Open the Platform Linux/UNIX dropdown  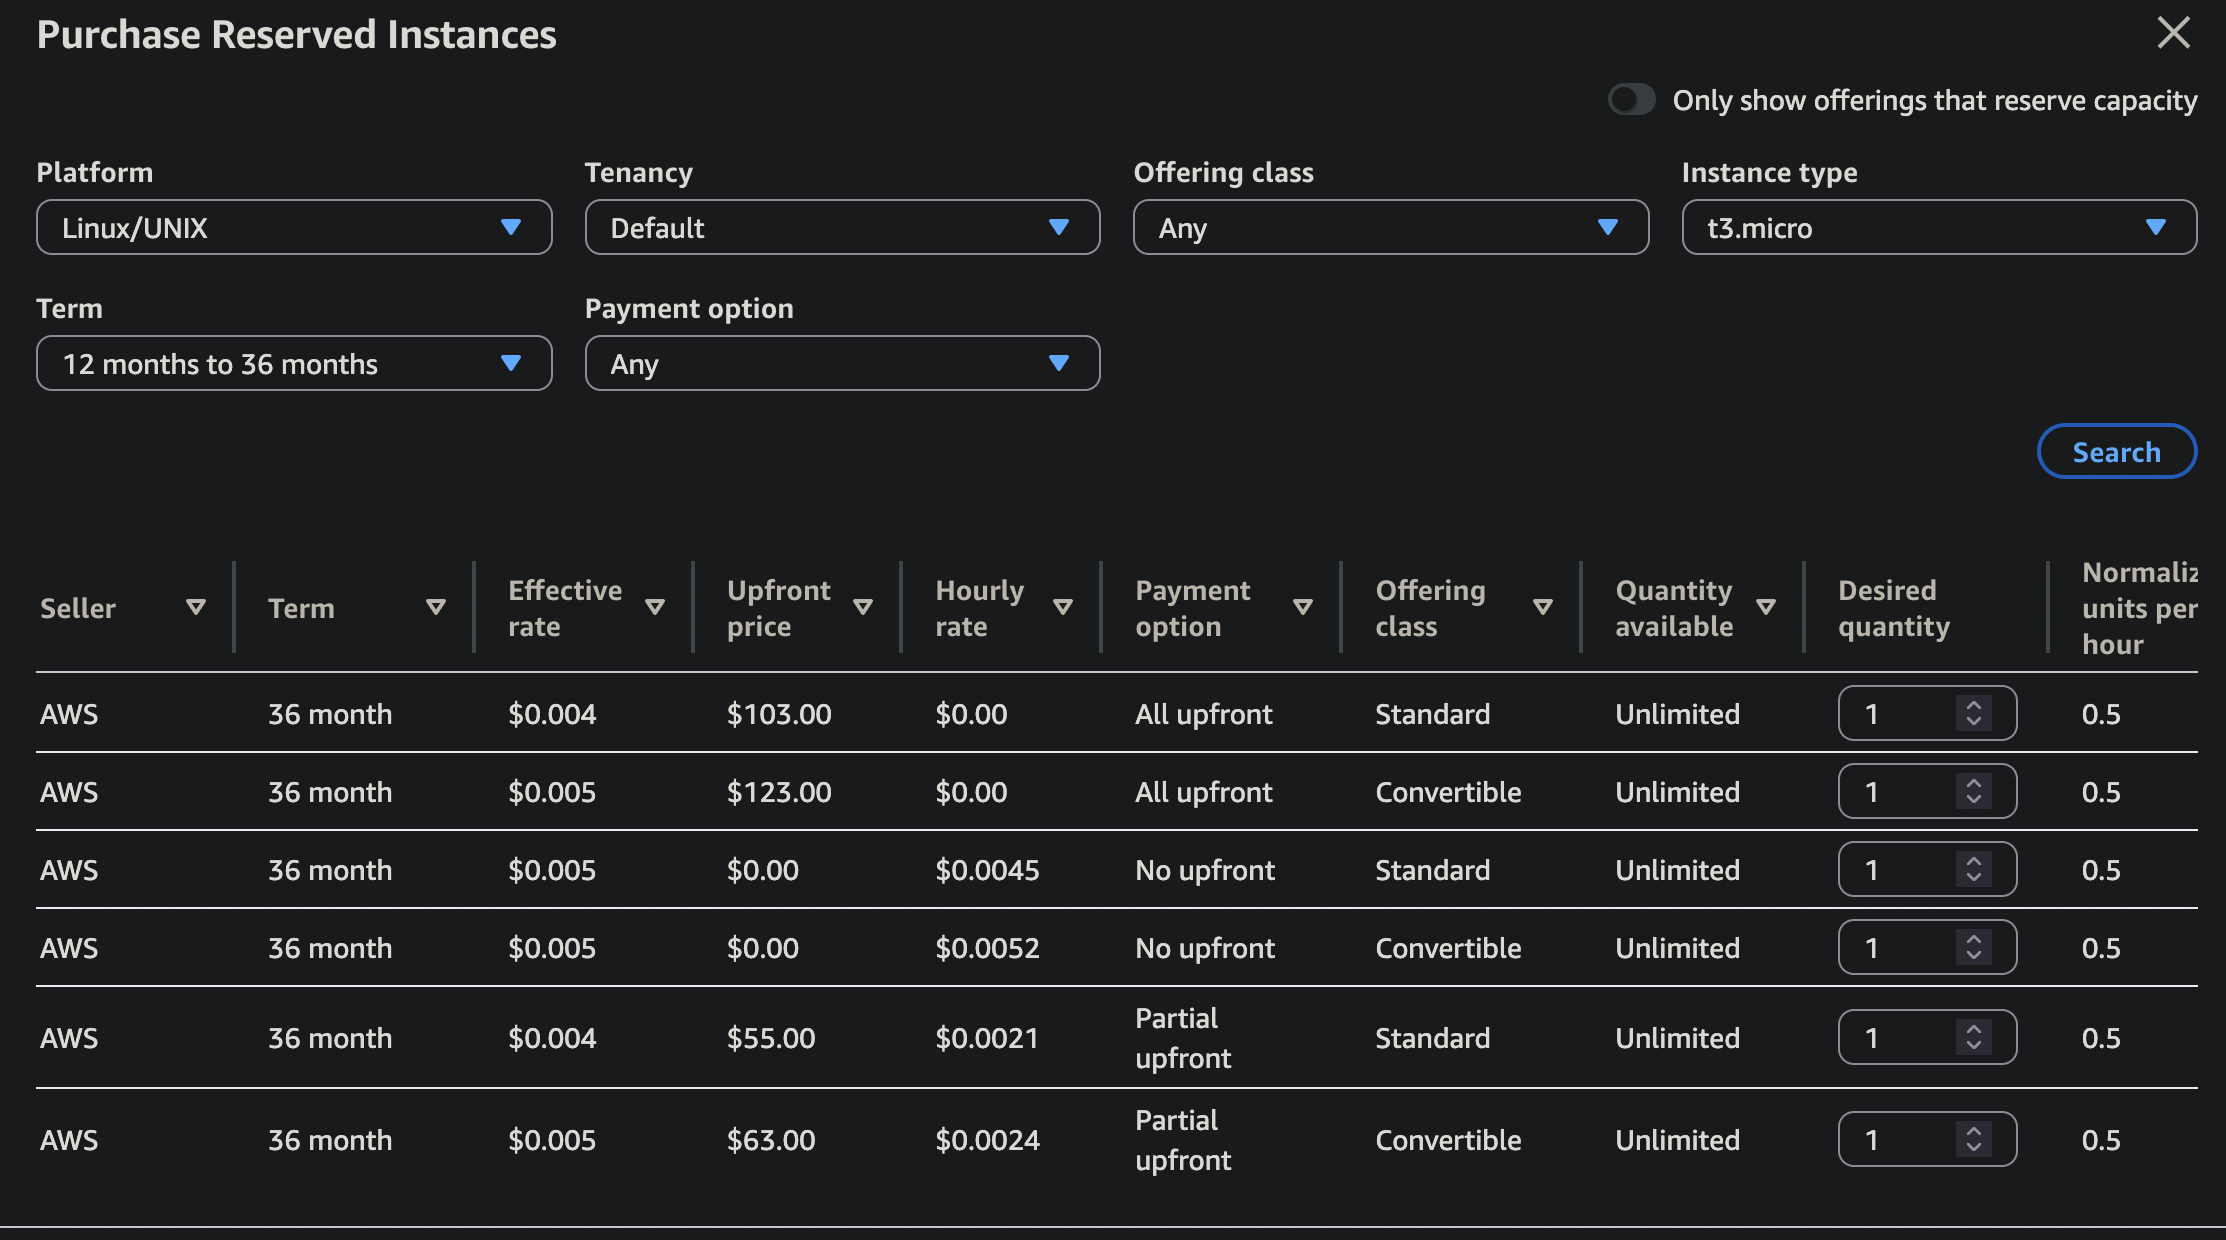tap(294, 227)
